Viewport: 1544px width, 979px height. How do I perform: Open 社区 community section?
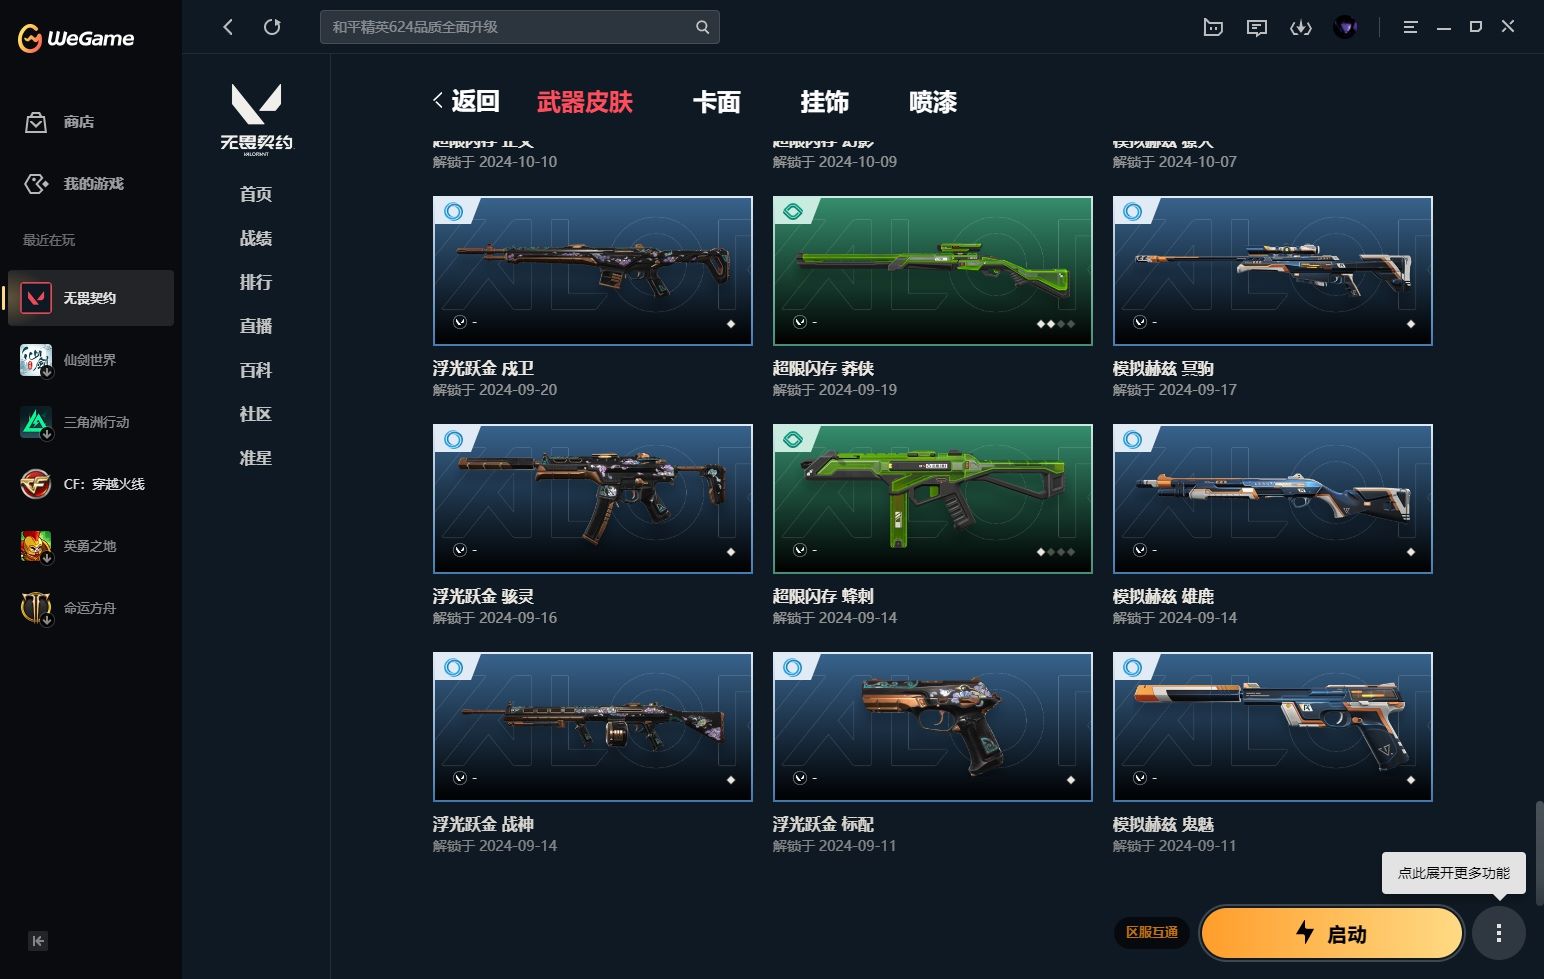pyautogui.click(x=256, y=414)
